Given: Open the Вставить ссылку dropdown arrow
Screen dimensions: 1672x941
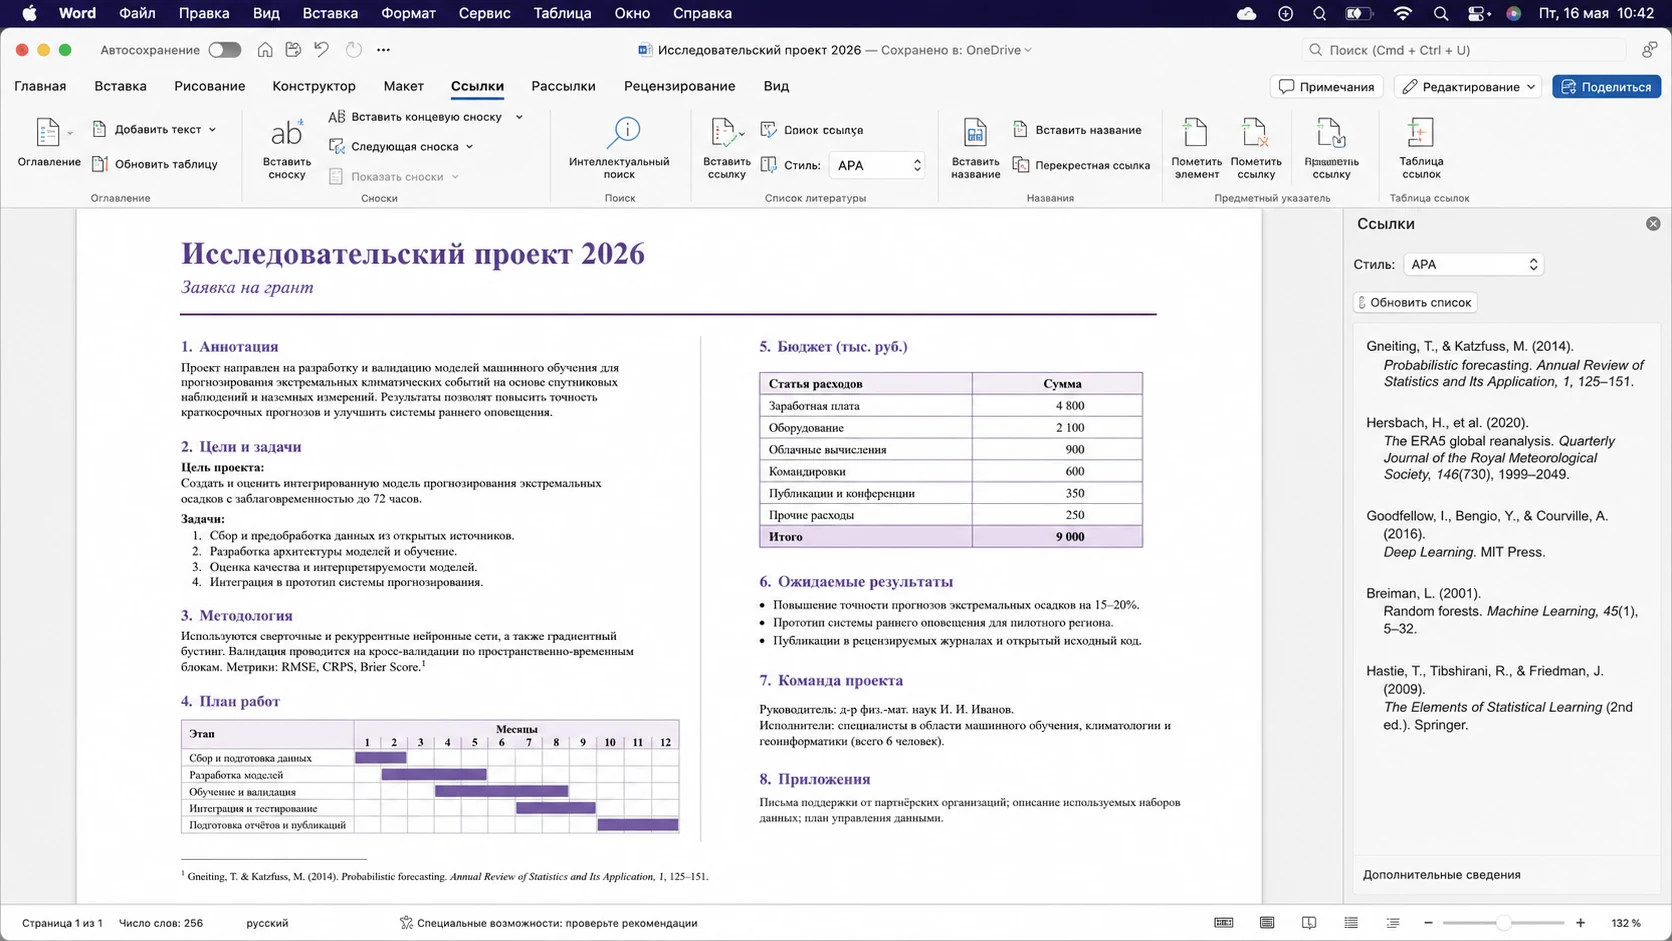Looking at the screenshot, I should [741, 133].
